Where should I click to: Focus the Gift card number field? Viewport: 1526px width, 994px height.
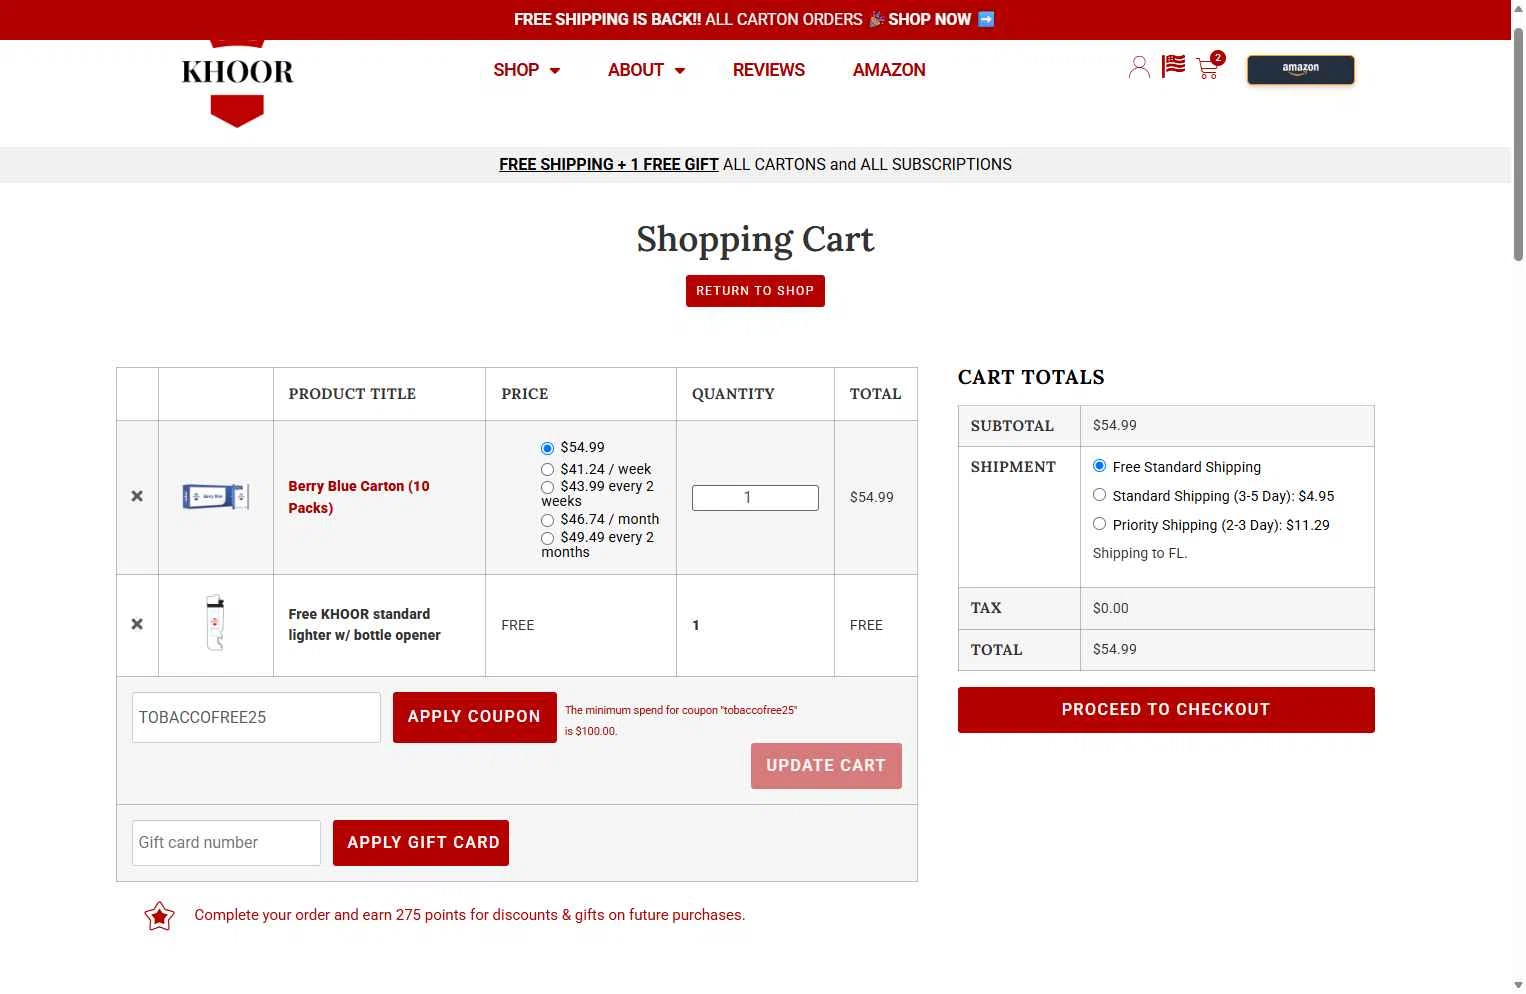tap(226, 843)
